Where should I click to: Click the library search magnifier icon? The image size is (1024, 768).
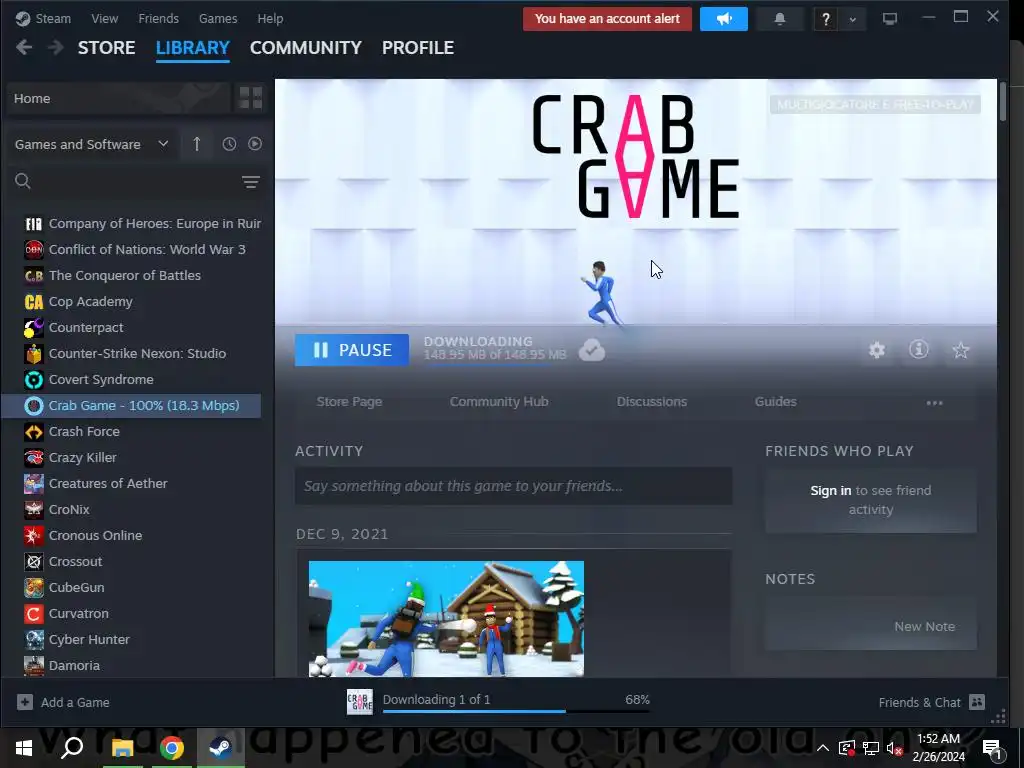(x=23, y=181)
